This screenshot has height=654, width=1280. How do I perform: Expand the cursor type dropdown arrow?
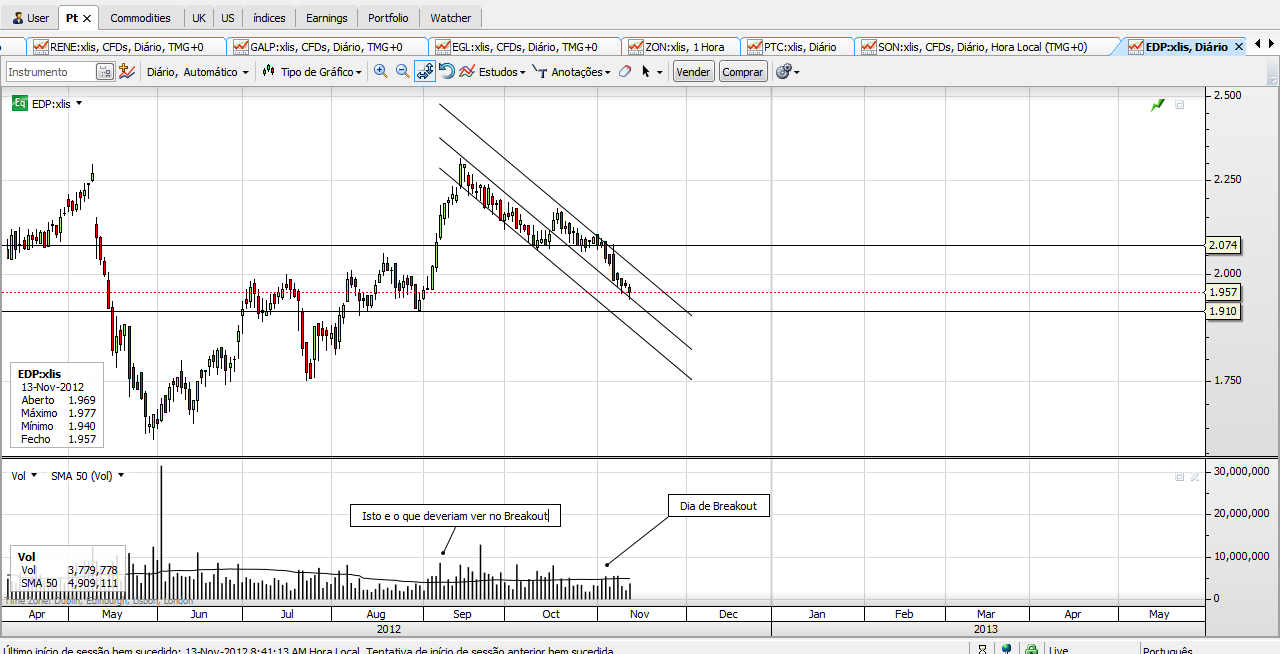tap(660, 72)
